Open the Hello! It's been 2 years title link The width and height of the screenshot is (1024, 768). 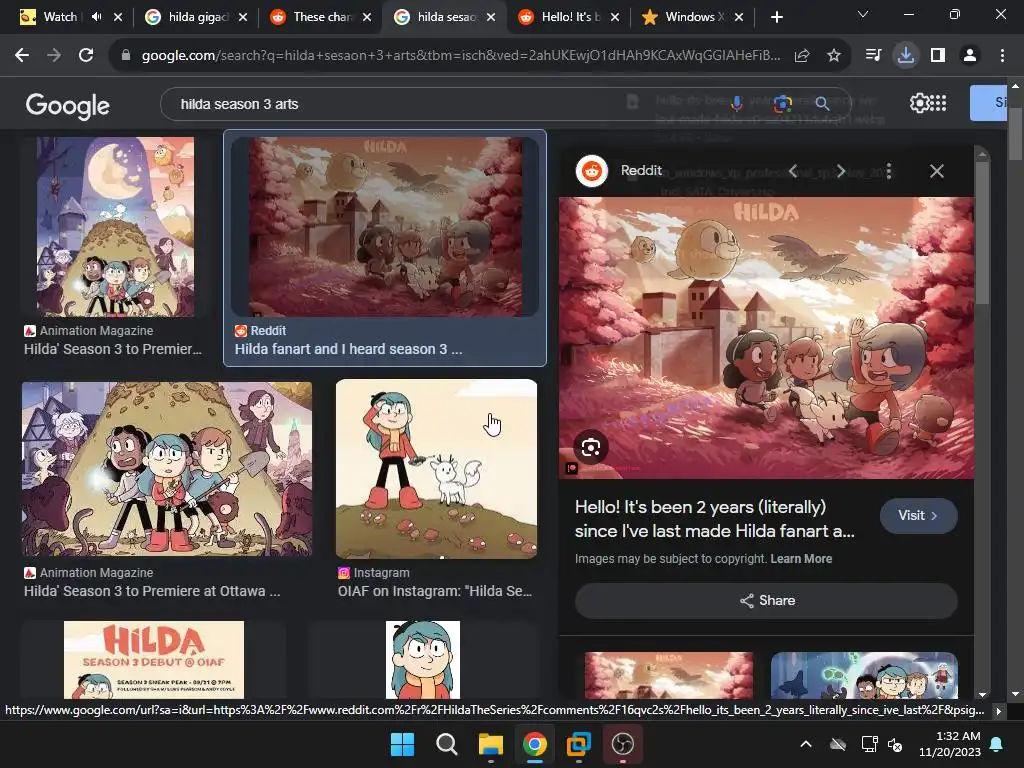tap(714, 519)
